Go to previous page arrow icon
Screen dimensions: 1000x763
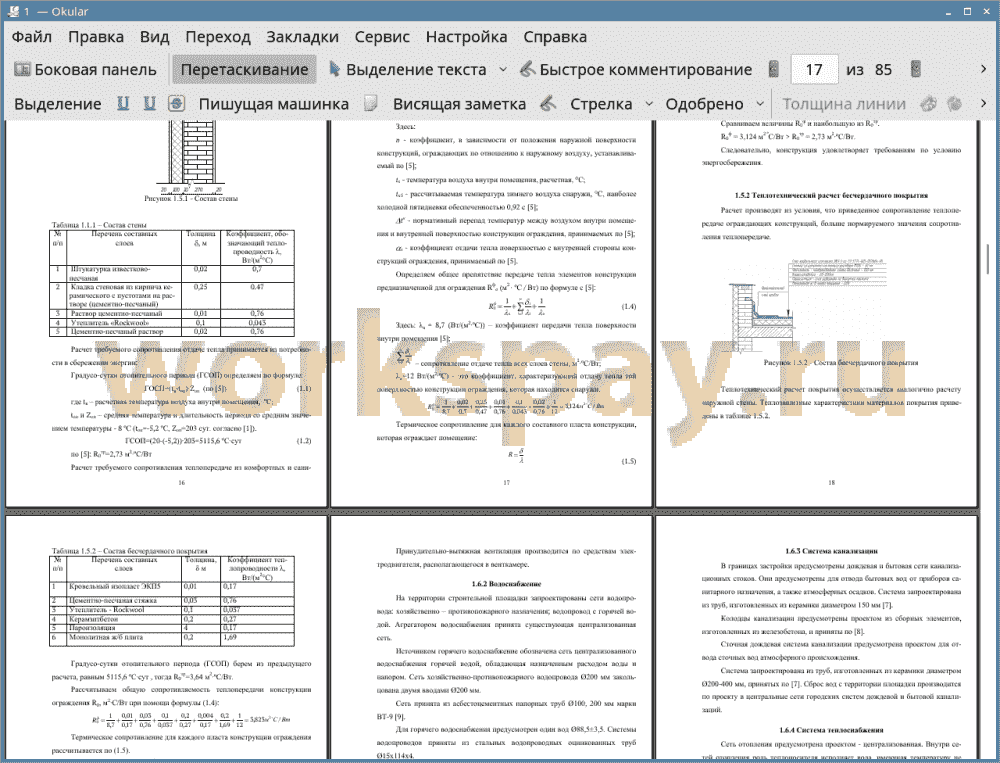[x=774, y=69]
